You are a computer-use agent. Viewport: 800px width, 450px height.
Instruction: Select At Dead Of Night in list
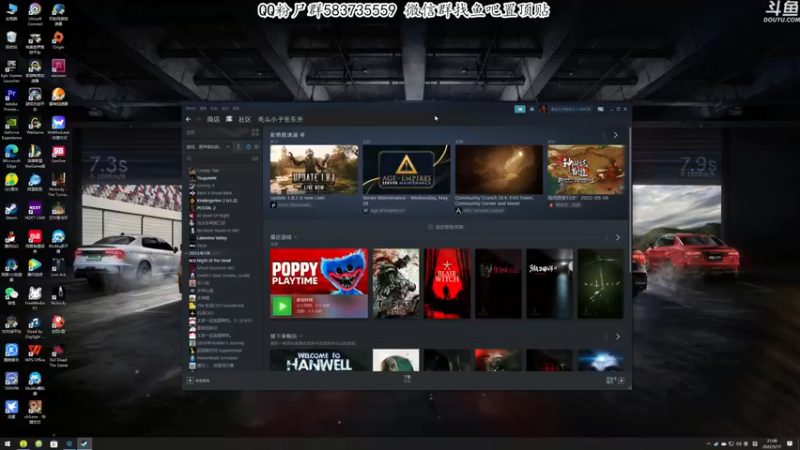pyautogui.click(x=213, y=215)
